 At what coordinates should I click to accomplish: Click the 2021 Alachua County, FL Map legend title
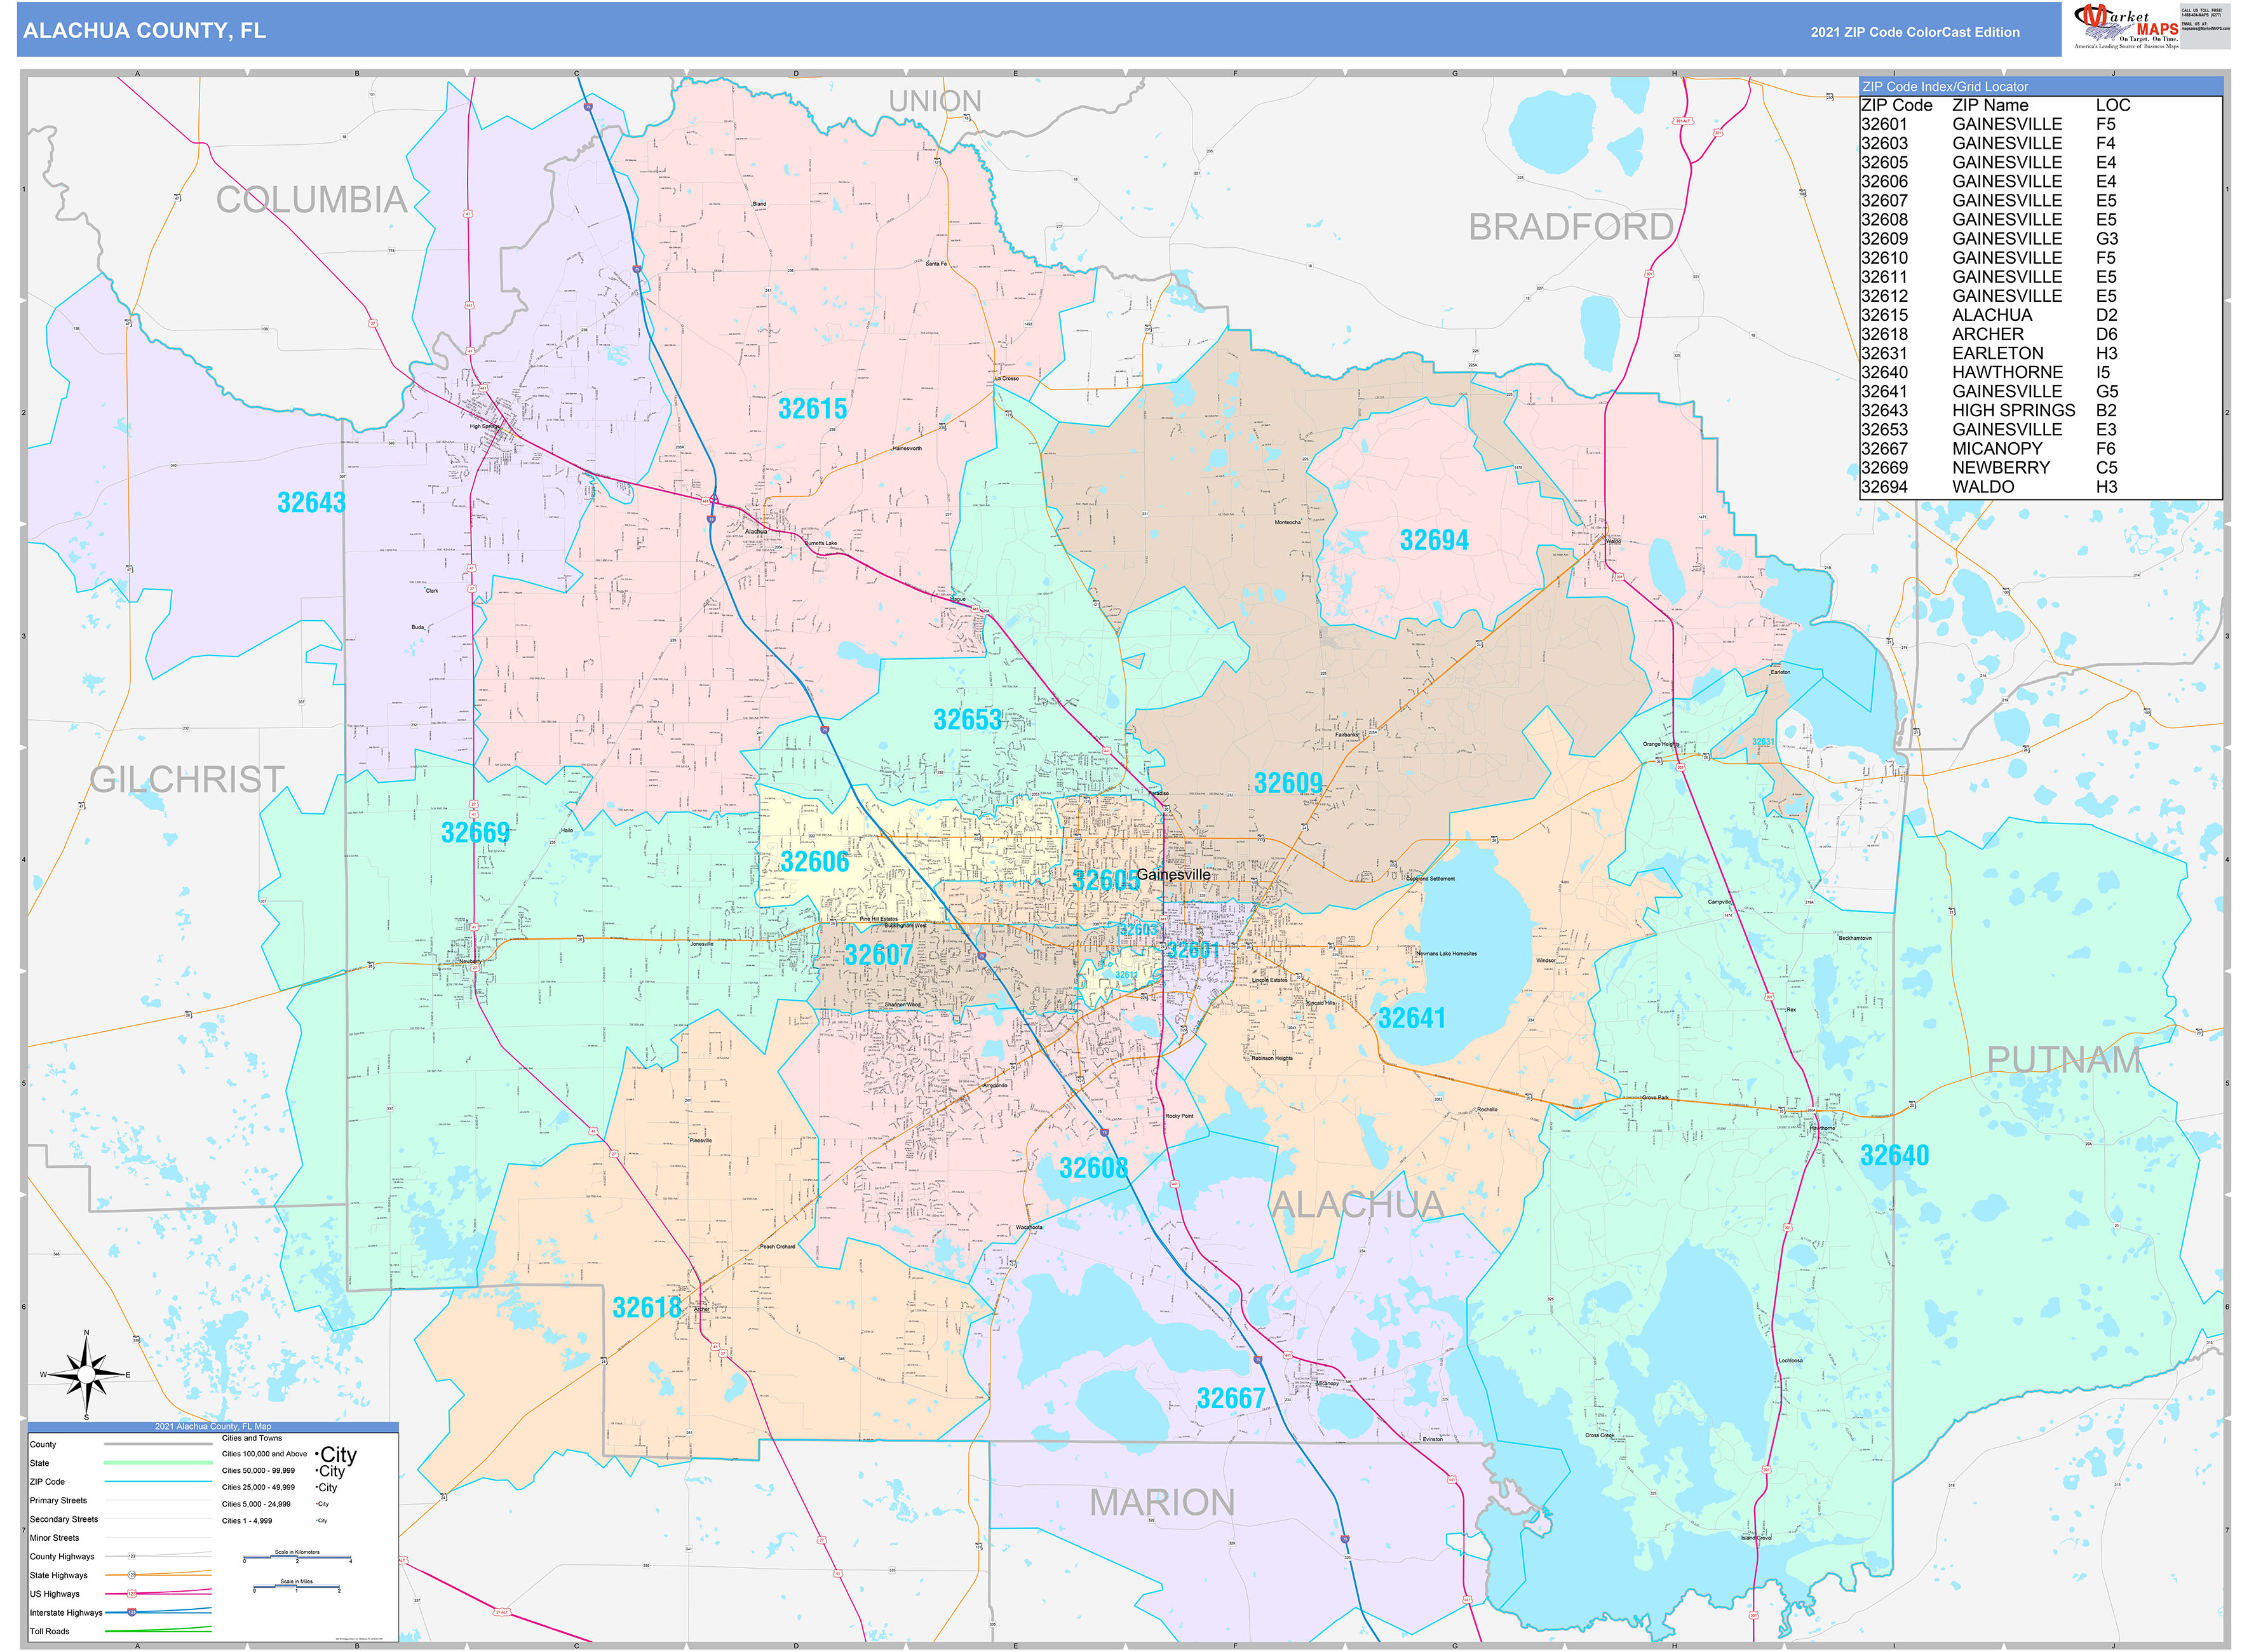coord(213,1426)
